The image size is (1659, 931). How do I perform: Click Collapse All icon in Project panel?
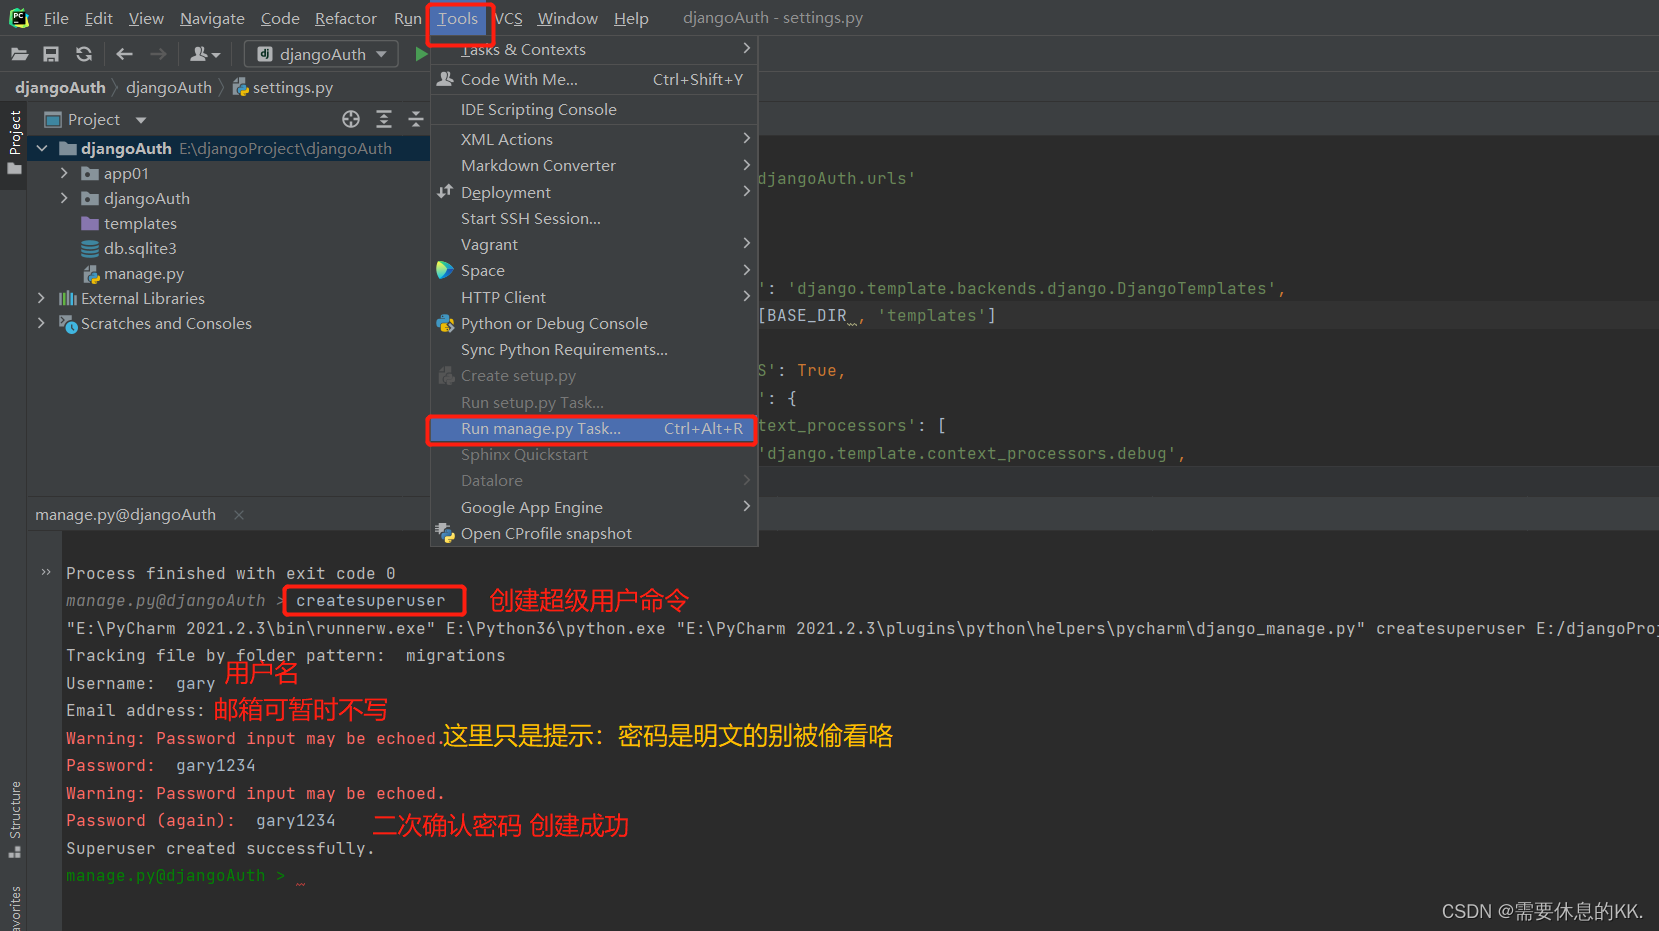click(416, 119)
